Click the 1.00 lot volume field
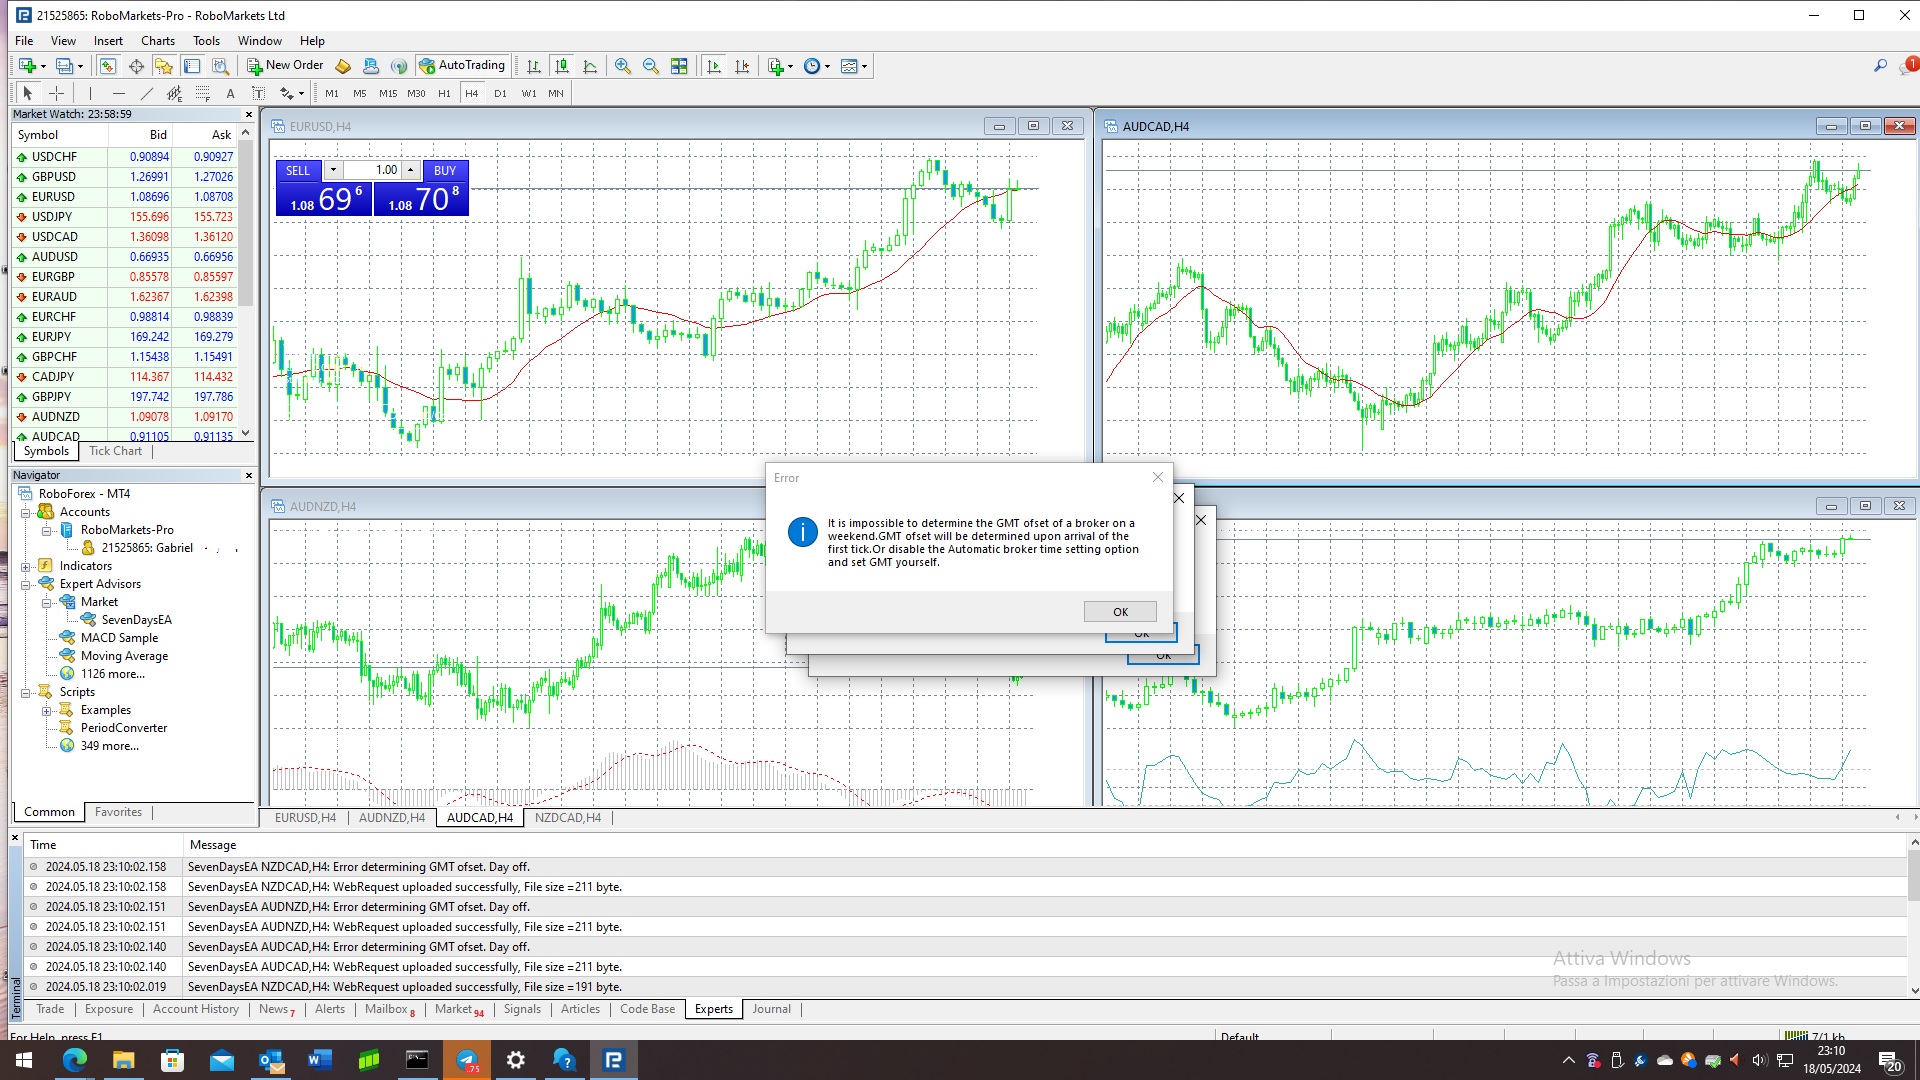This screenshot has height=1080, width=1920. point(372,170)
